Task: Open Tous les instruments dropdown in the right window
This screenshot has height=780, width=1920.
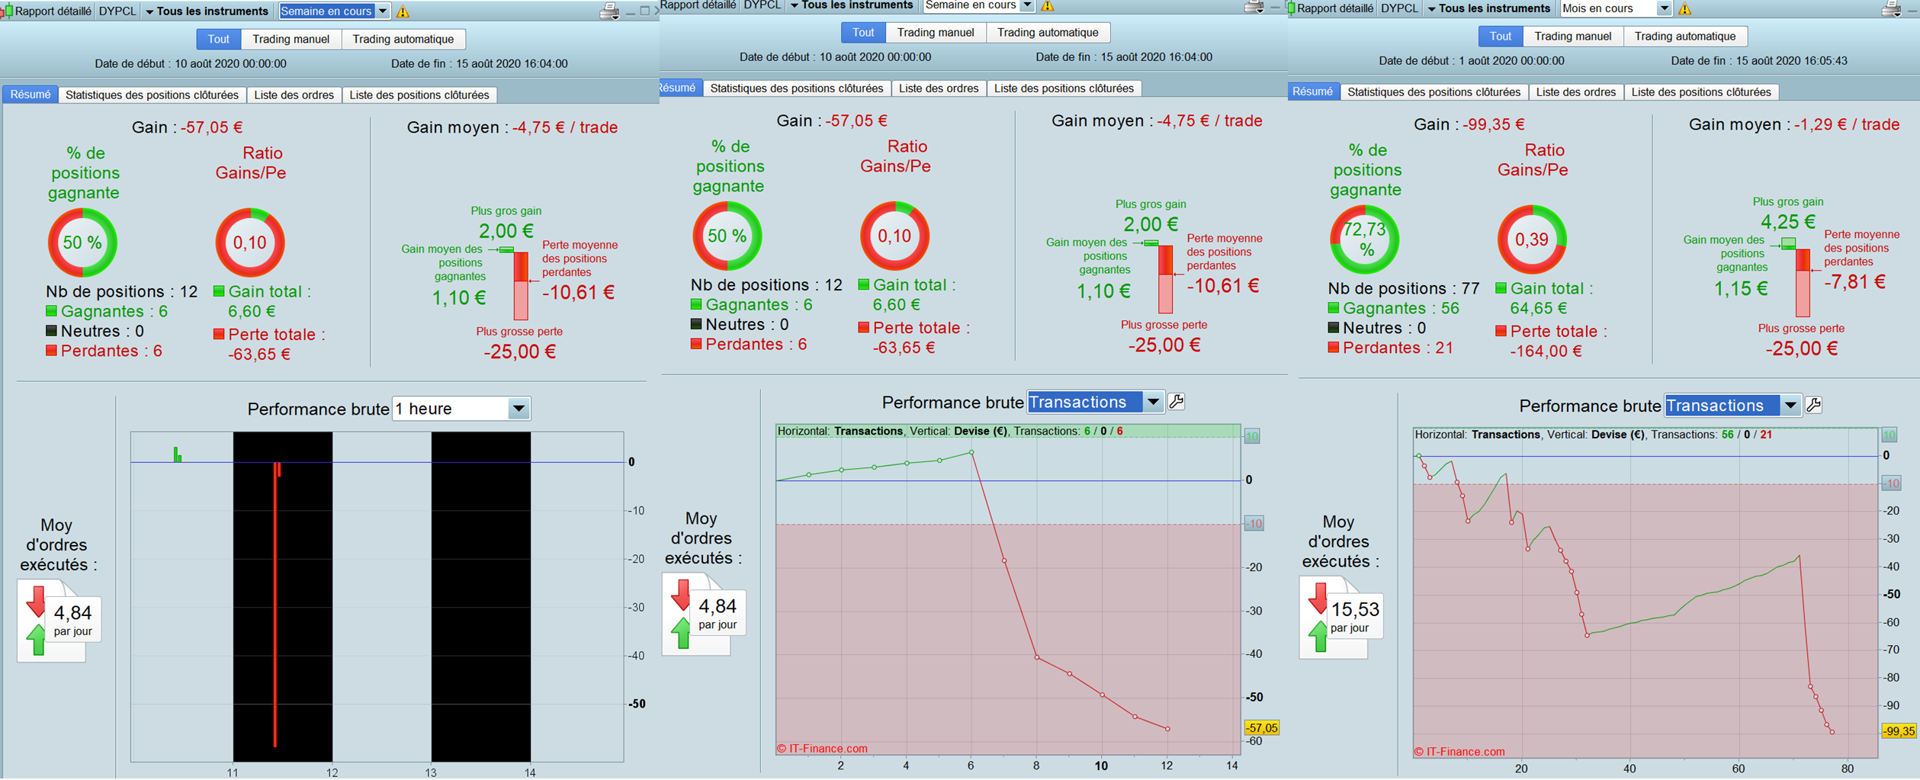Action: (x=1489, y=8)
